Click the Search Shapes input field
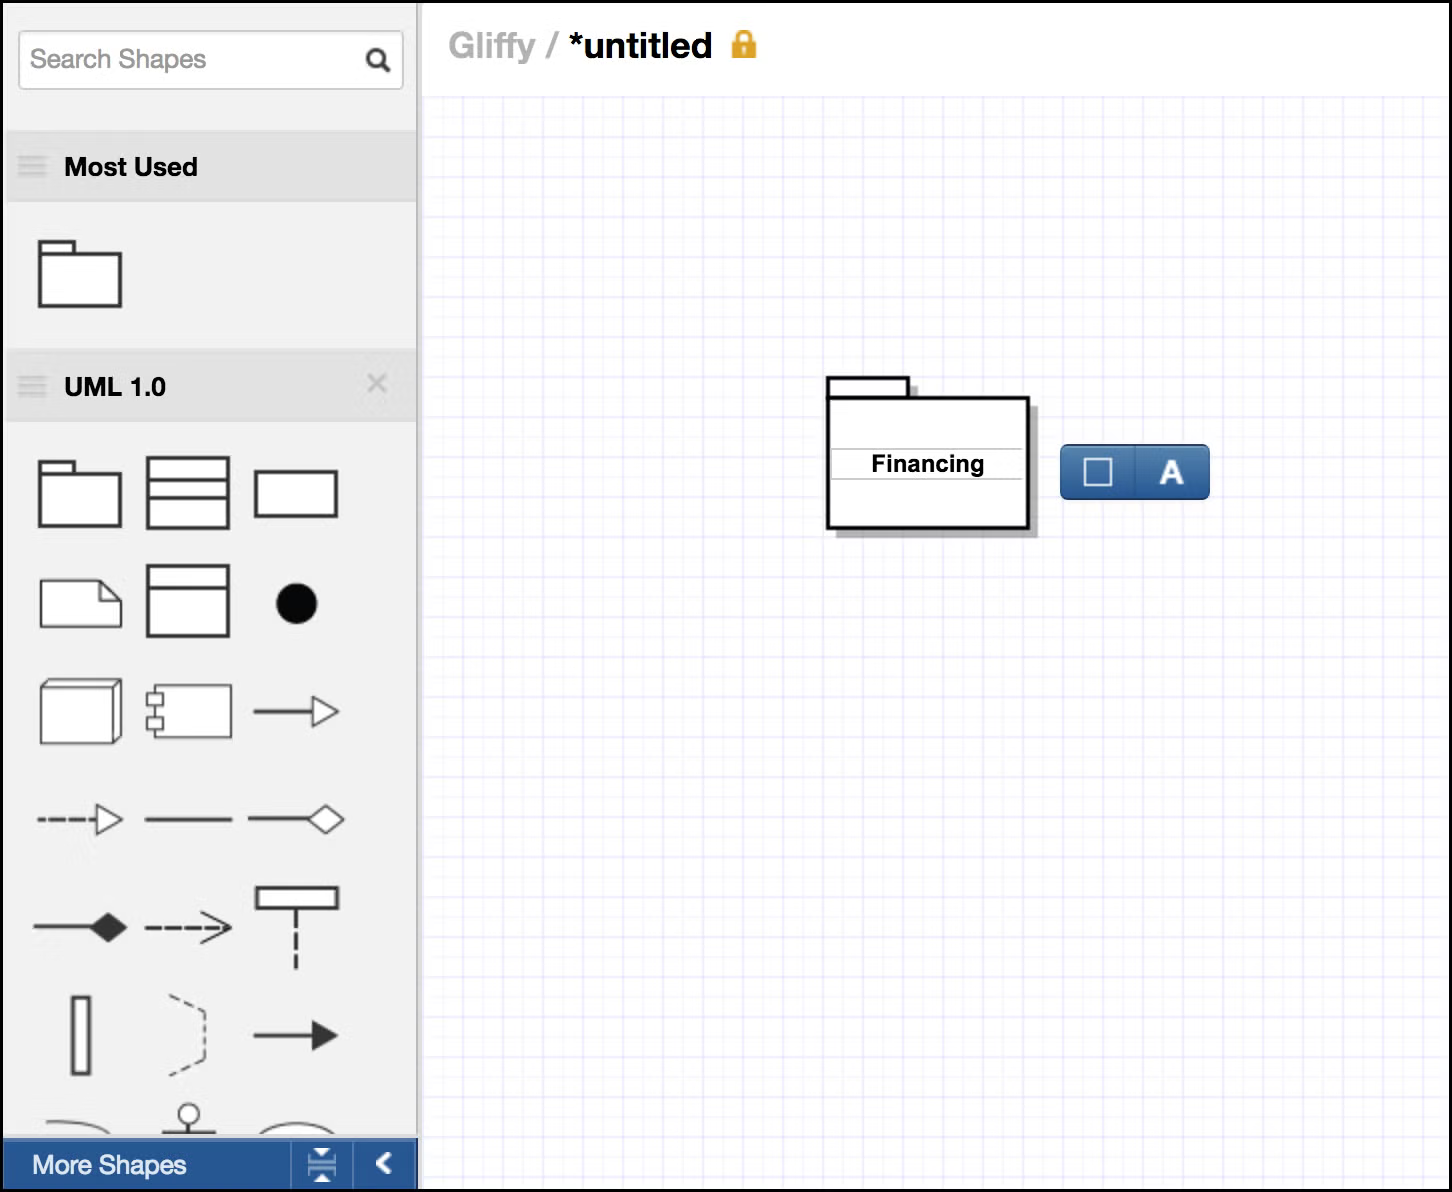Screen dimensions: 1452x1192 tap(190, 60)
